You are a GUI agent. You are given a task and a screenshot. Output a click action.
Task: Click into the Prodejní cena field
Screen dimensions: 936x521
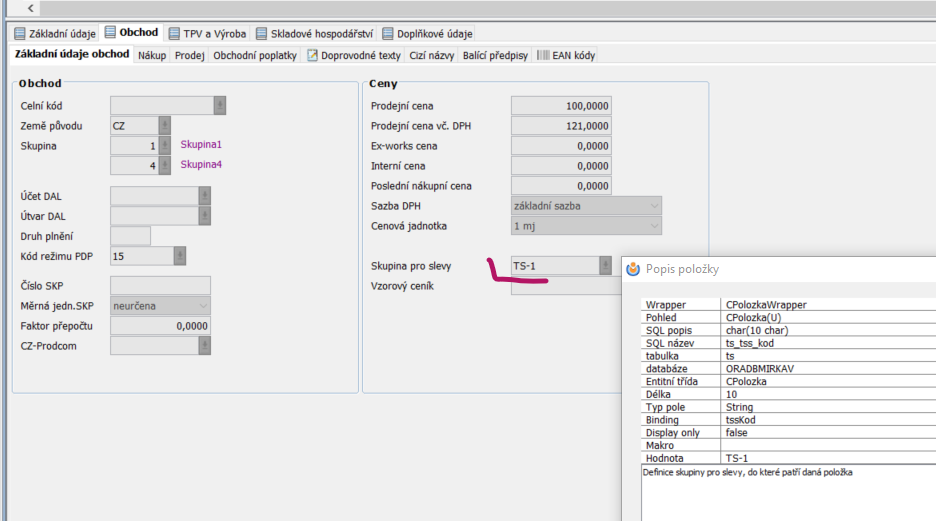(x=561, y=106)
